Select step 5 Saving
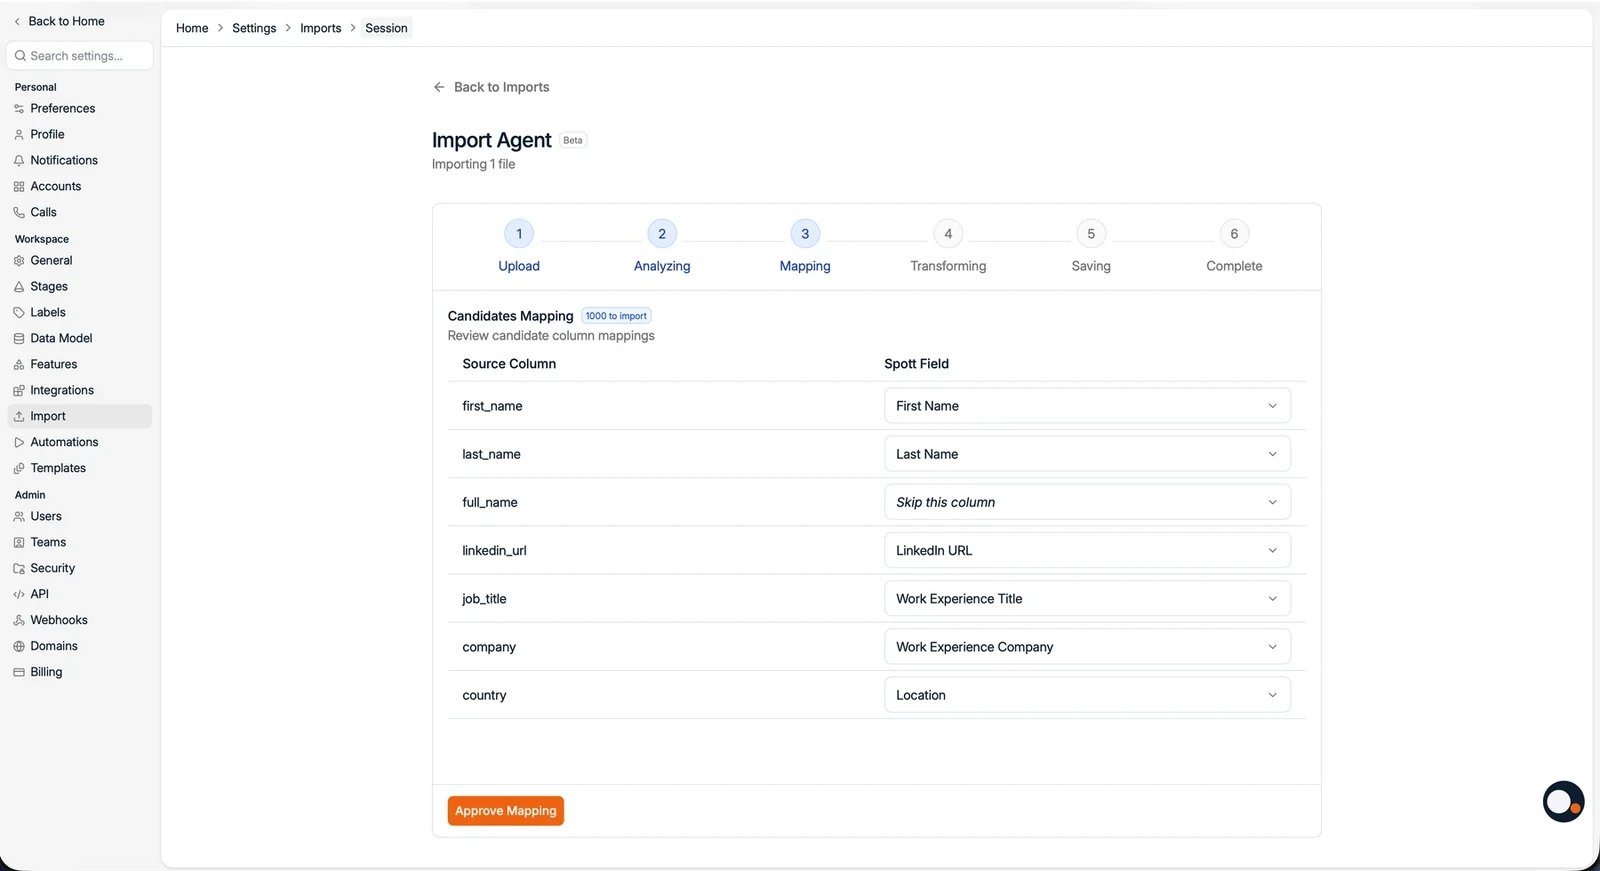Image resolution: width=1600 pixels, height=871 pixels. (1091, 246)
